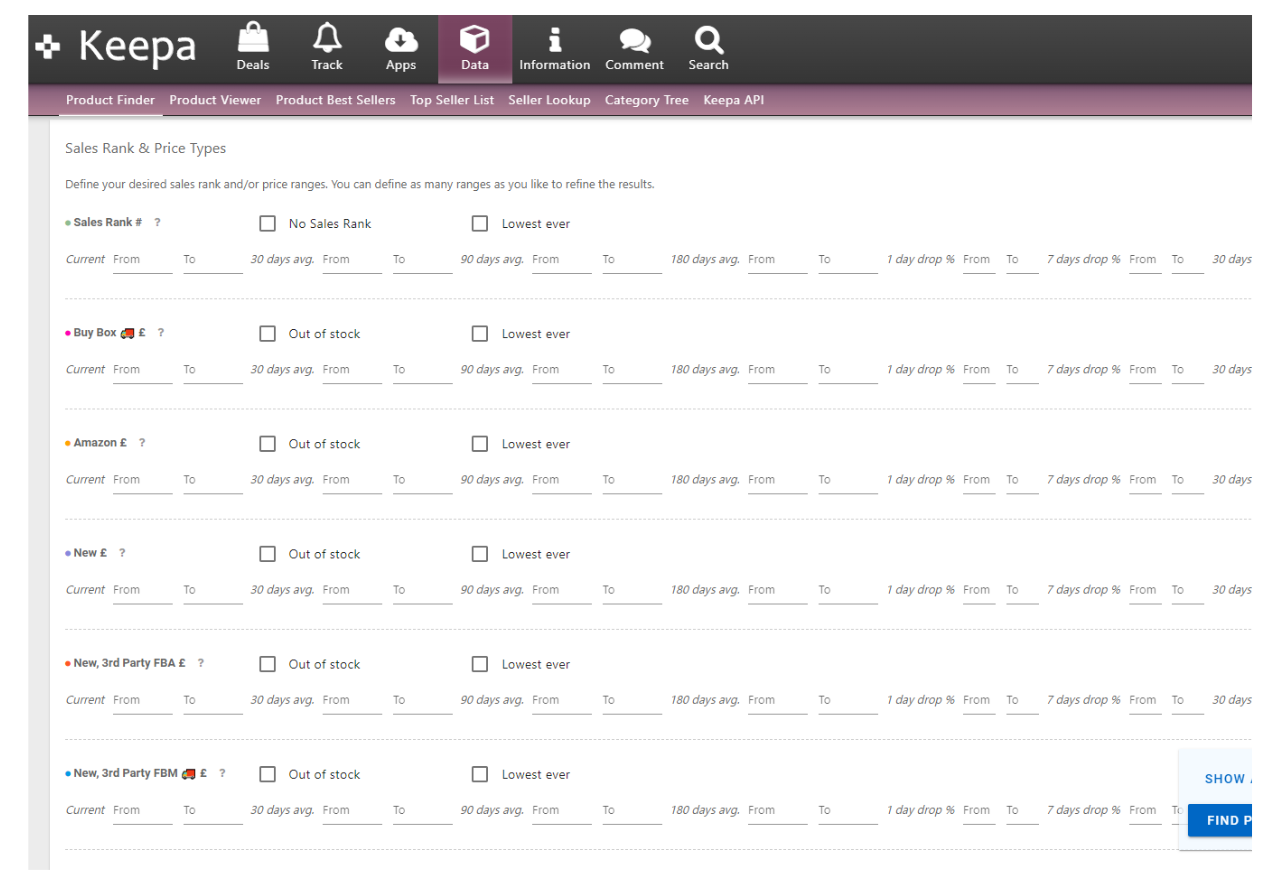Open the Product Viewer tab
This screenshot has height=885, width=1280.
click(x=215, y=100)
